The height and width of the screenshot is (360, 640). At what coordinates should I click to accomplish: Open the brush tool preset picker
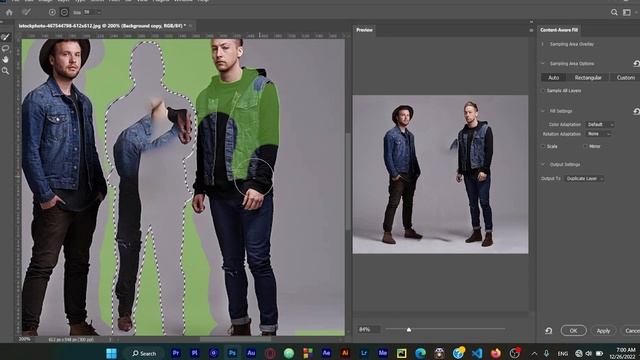pyautogui.click(x=27, y=12)
